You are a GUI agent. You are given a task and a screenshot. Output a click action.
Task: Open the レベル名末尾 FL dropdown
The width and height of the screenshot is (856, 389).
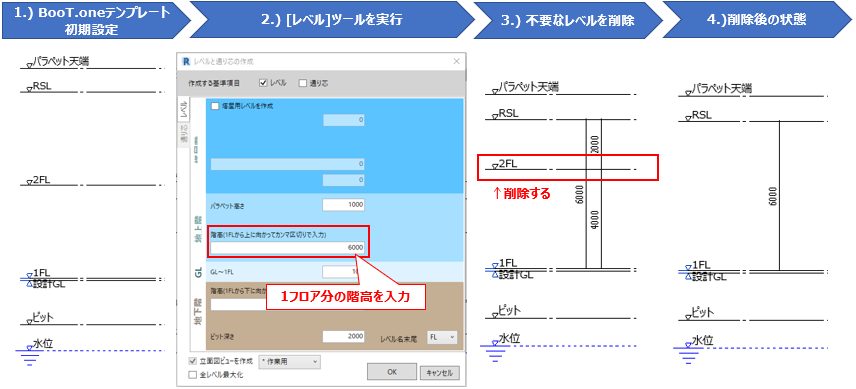coord(442,337)
